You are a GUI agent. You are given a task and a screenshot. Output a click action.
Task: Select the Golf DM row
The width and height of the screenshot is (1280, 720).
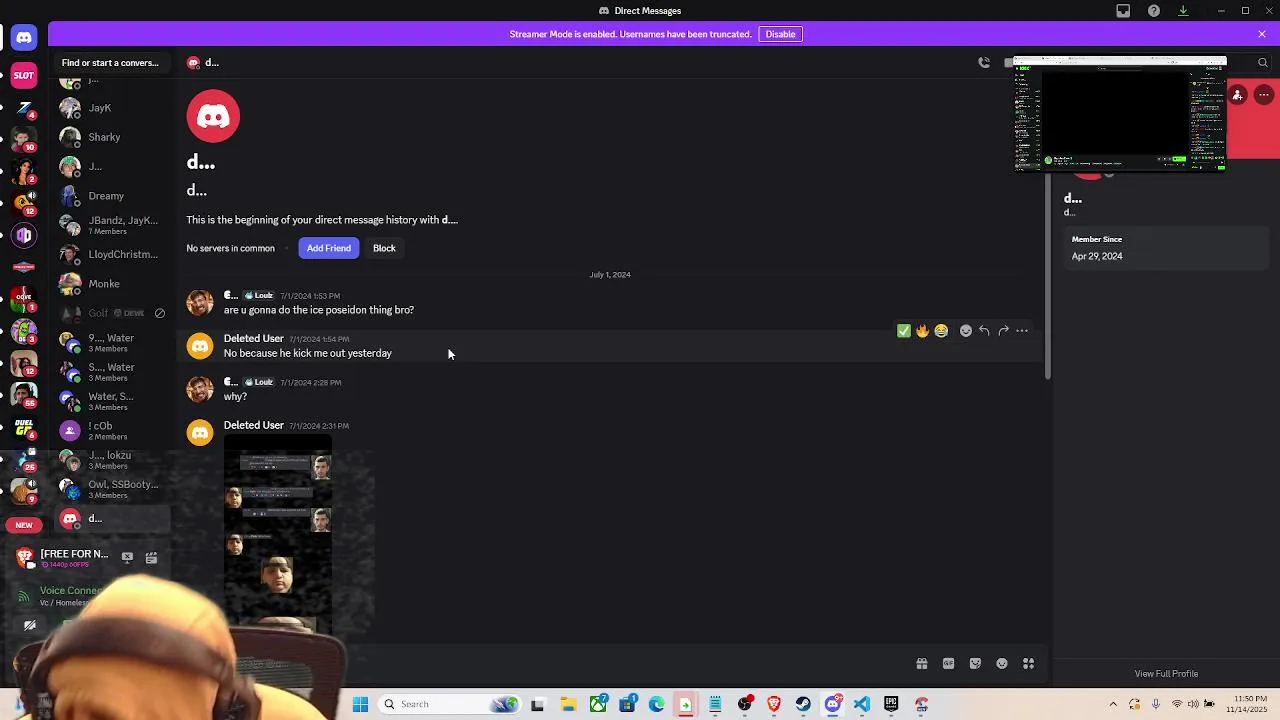point(112,313)
